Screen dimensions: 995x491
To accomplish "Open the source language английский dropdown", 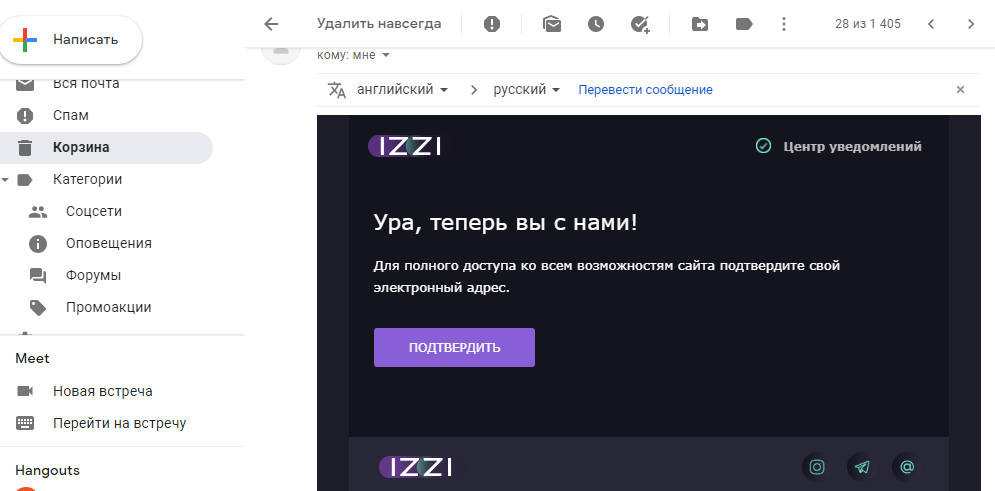I will tap(402, 90).
